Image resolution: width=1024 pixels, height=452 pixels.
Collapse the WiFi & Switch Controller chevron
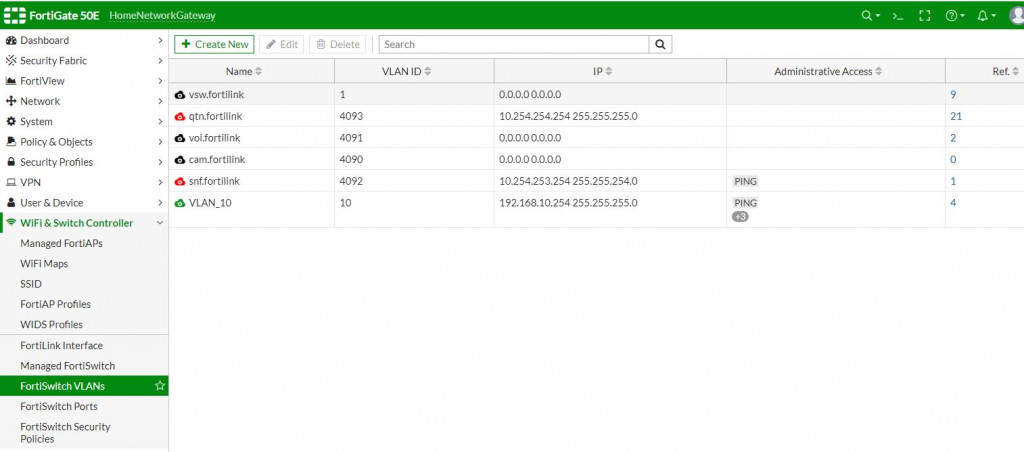click(160, 223)
